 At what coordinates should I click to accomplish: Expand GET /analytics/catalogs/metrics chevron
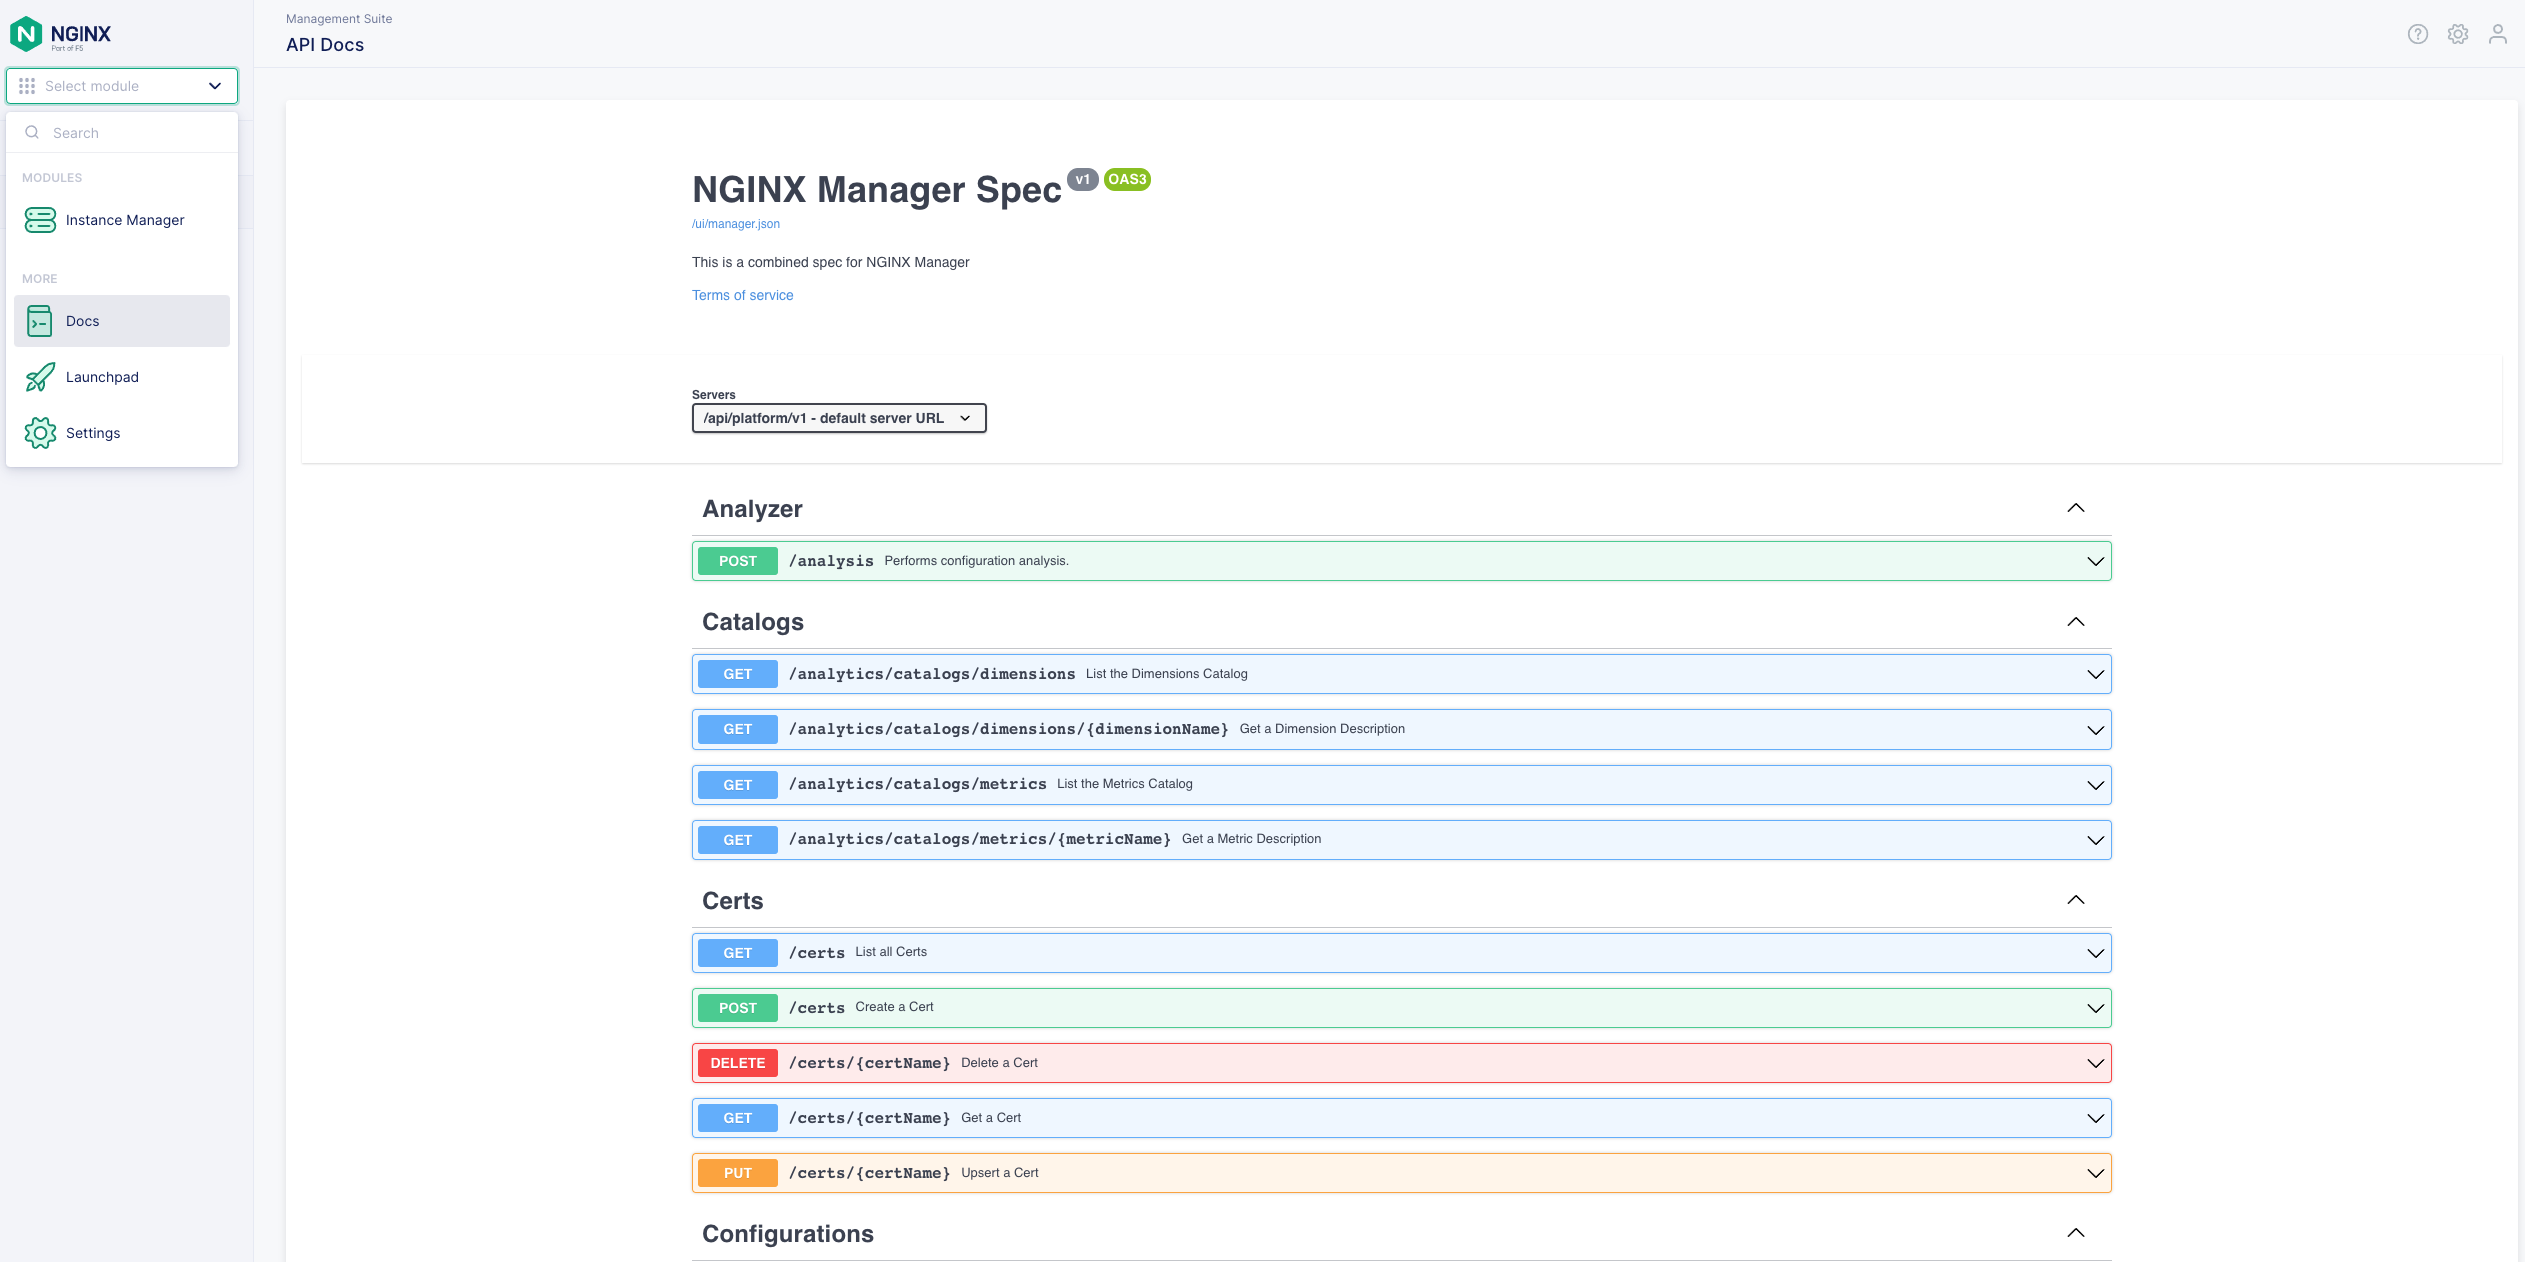click(x=2095, y=785)
